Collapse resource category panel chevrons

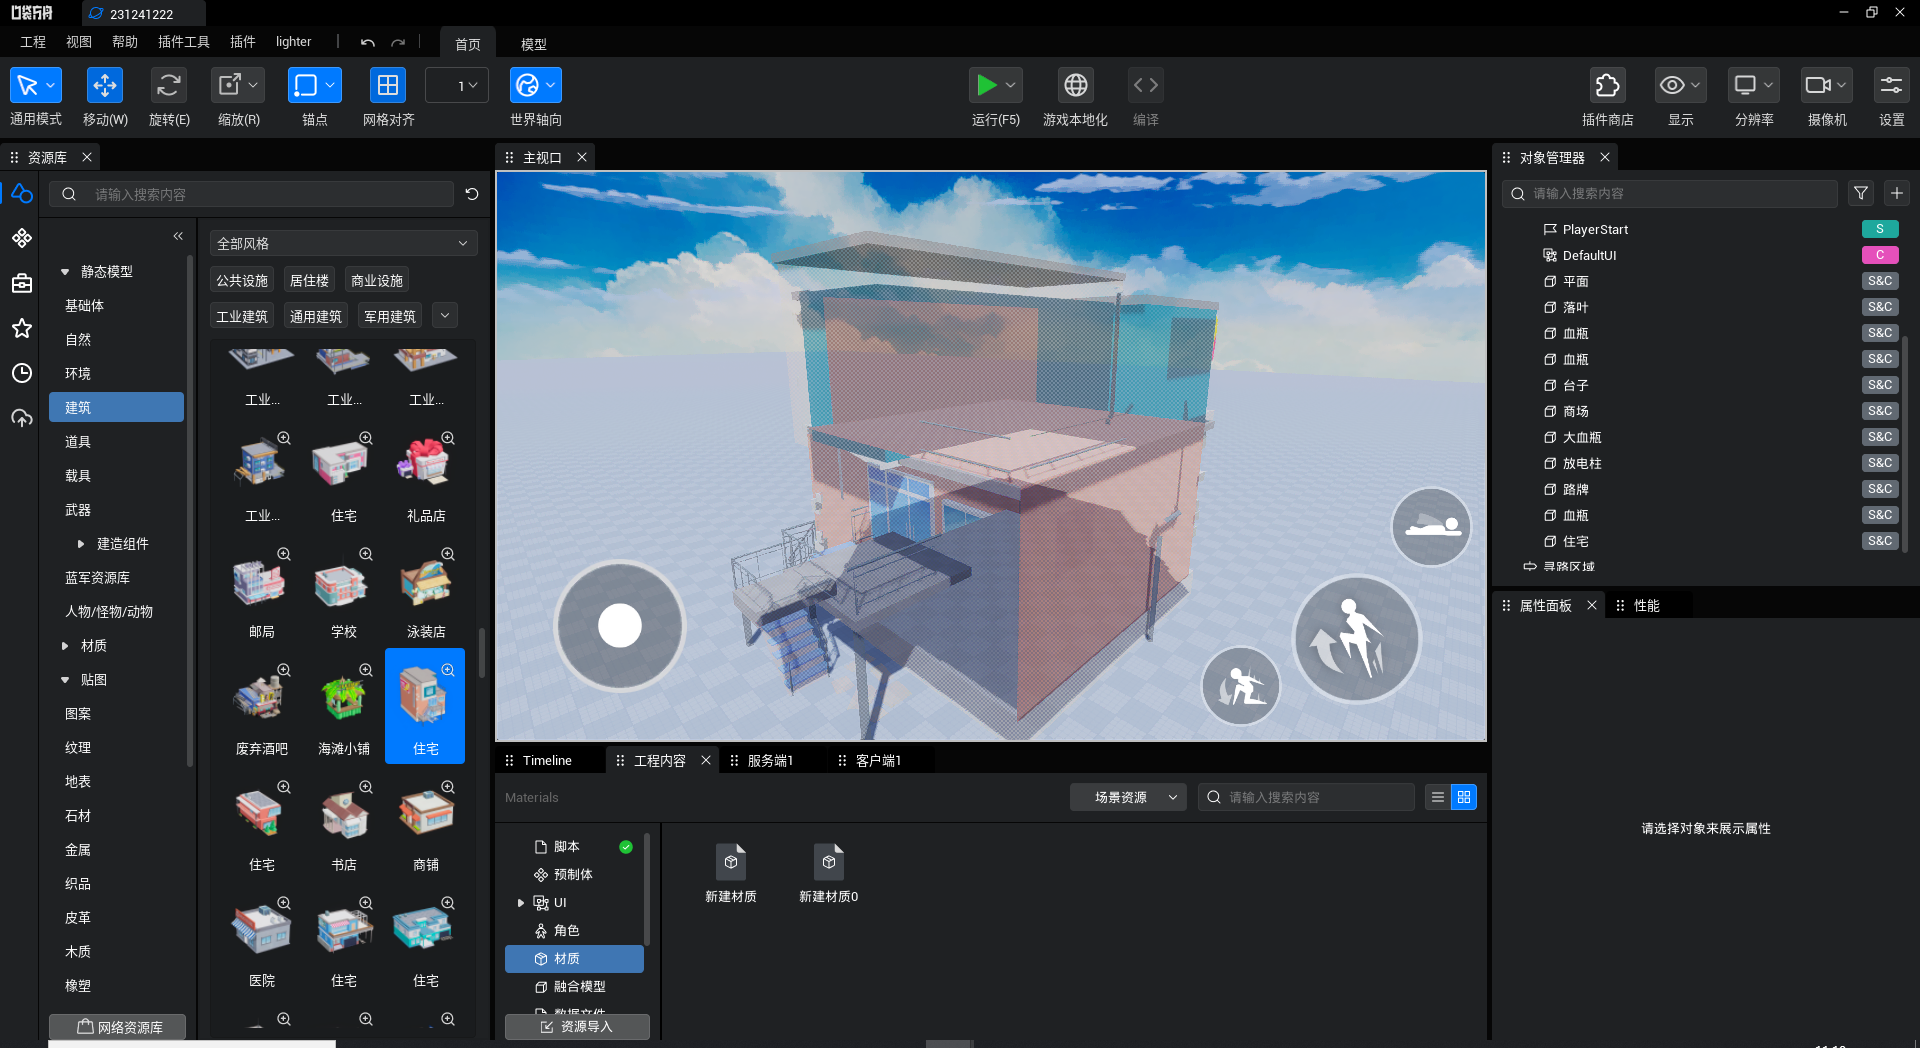(178, 236)
